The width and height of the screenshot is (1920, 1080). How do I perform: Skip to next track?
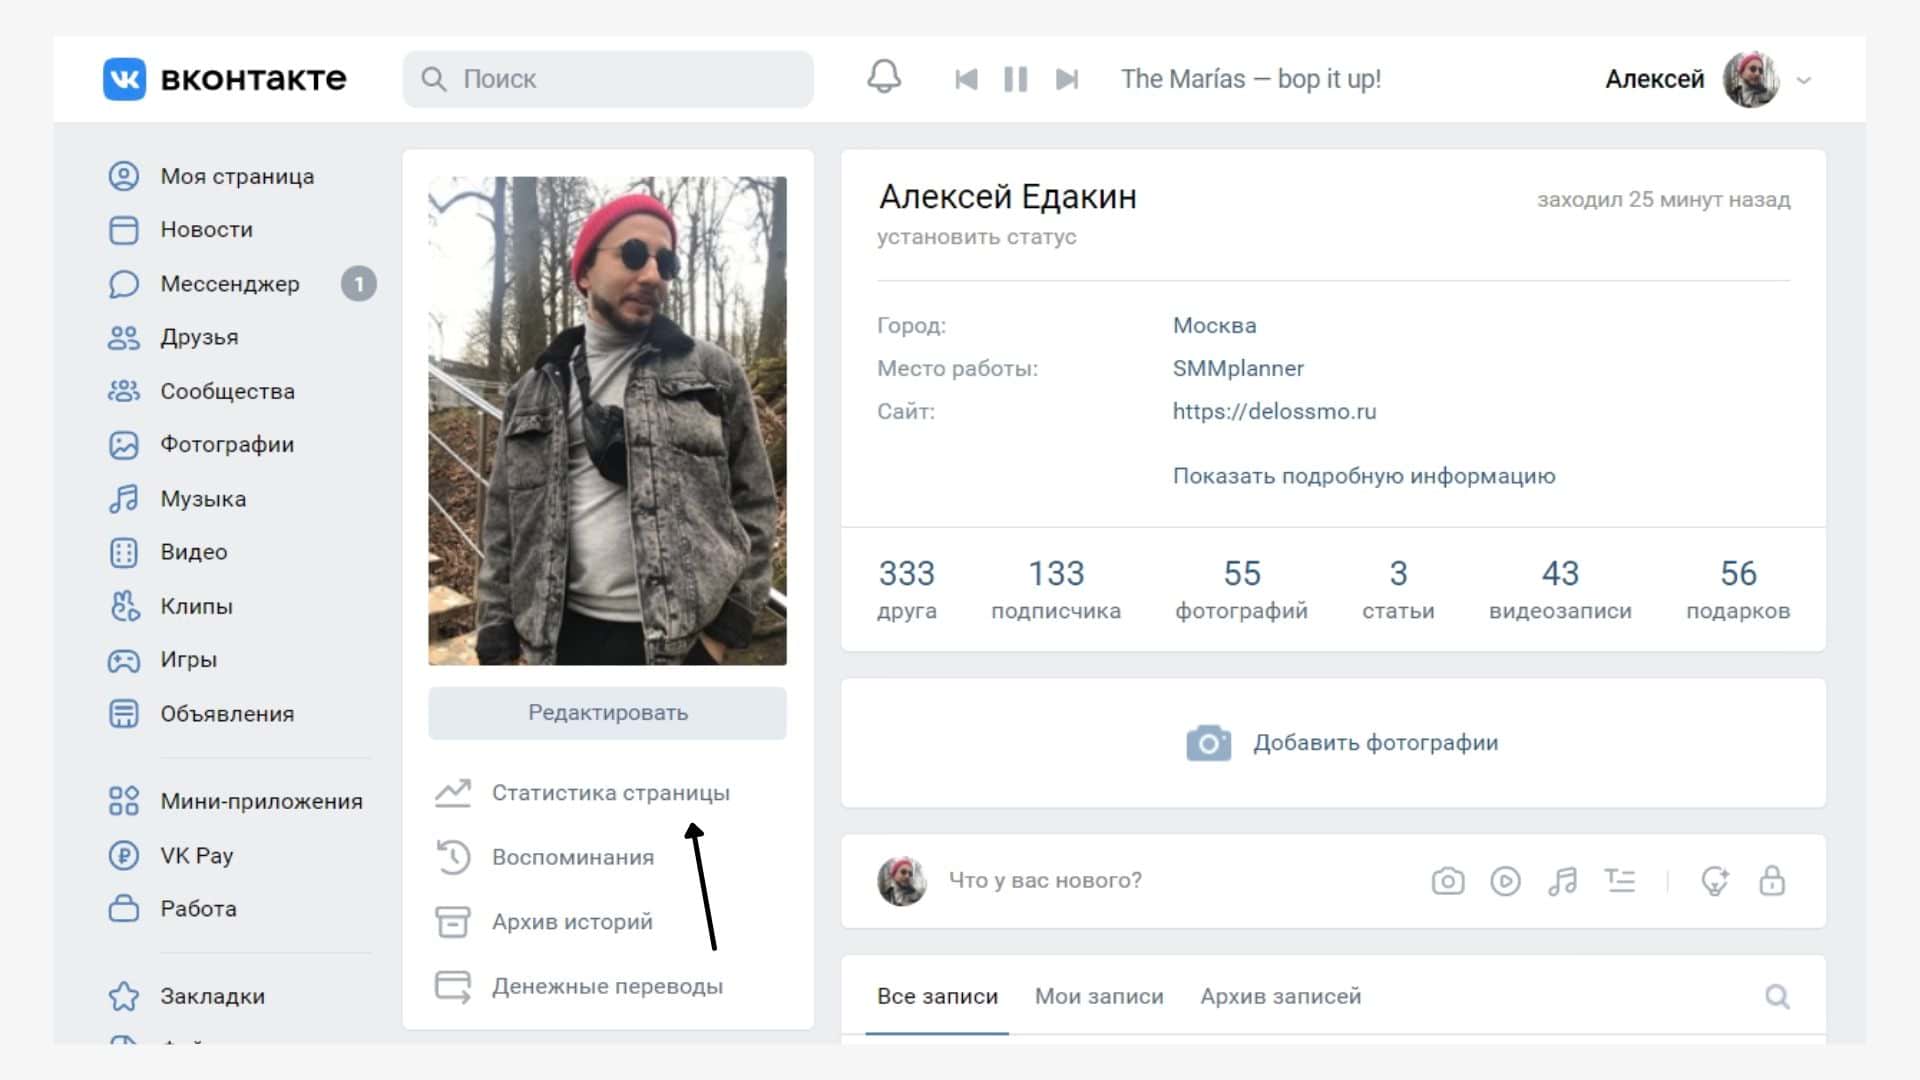[1067, 79]
